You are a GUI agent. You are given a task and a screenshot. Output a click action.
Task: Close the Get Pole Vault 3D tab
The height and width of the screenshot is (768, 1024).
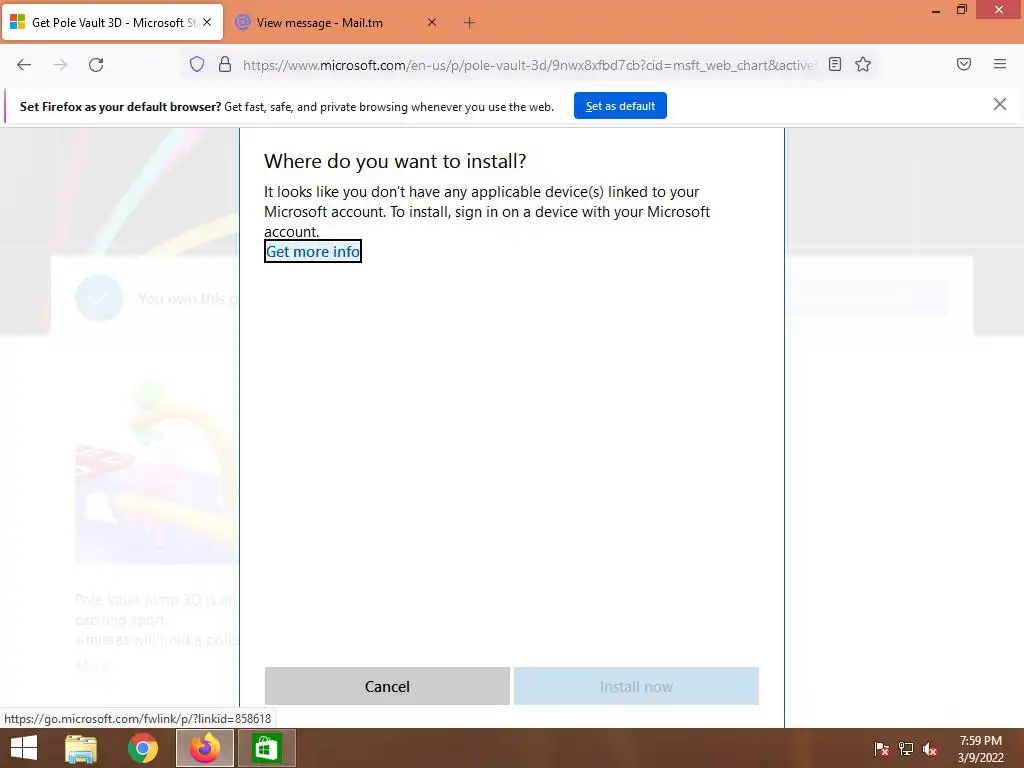207,22
